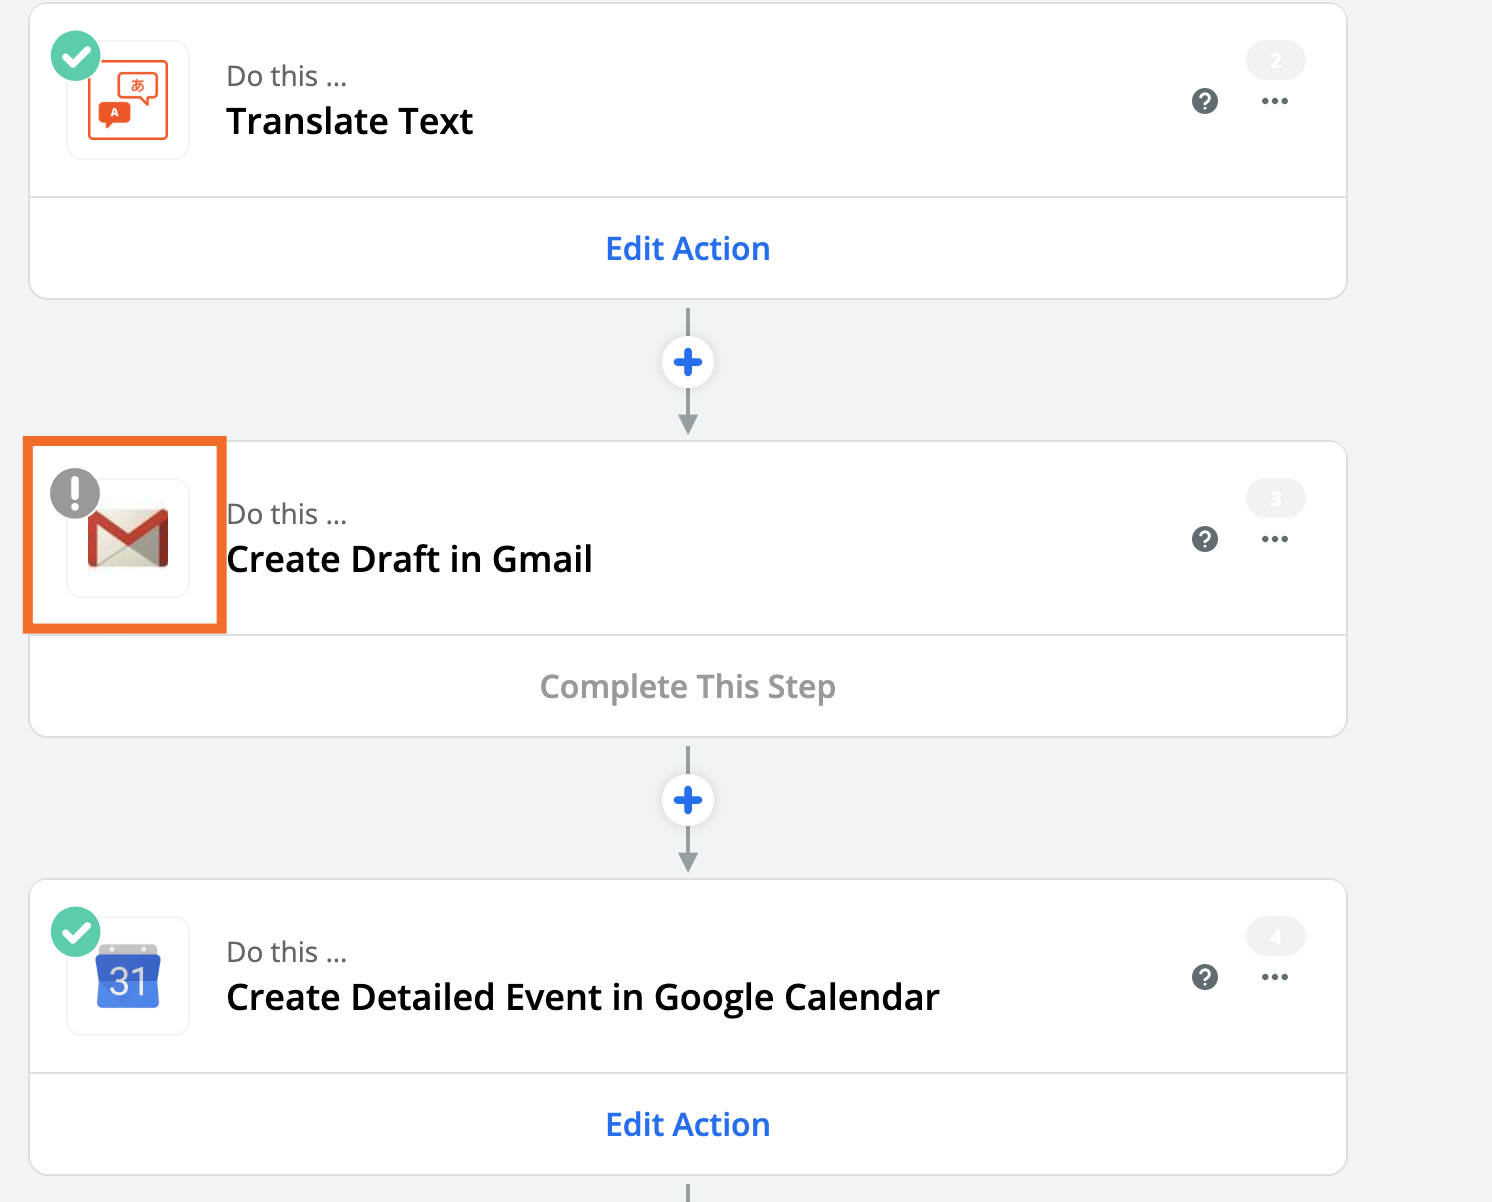Viewport: 1492px width, 1202px height.
Task: Click warning exclamation badge on Gmail step
Action: point(75,493)
